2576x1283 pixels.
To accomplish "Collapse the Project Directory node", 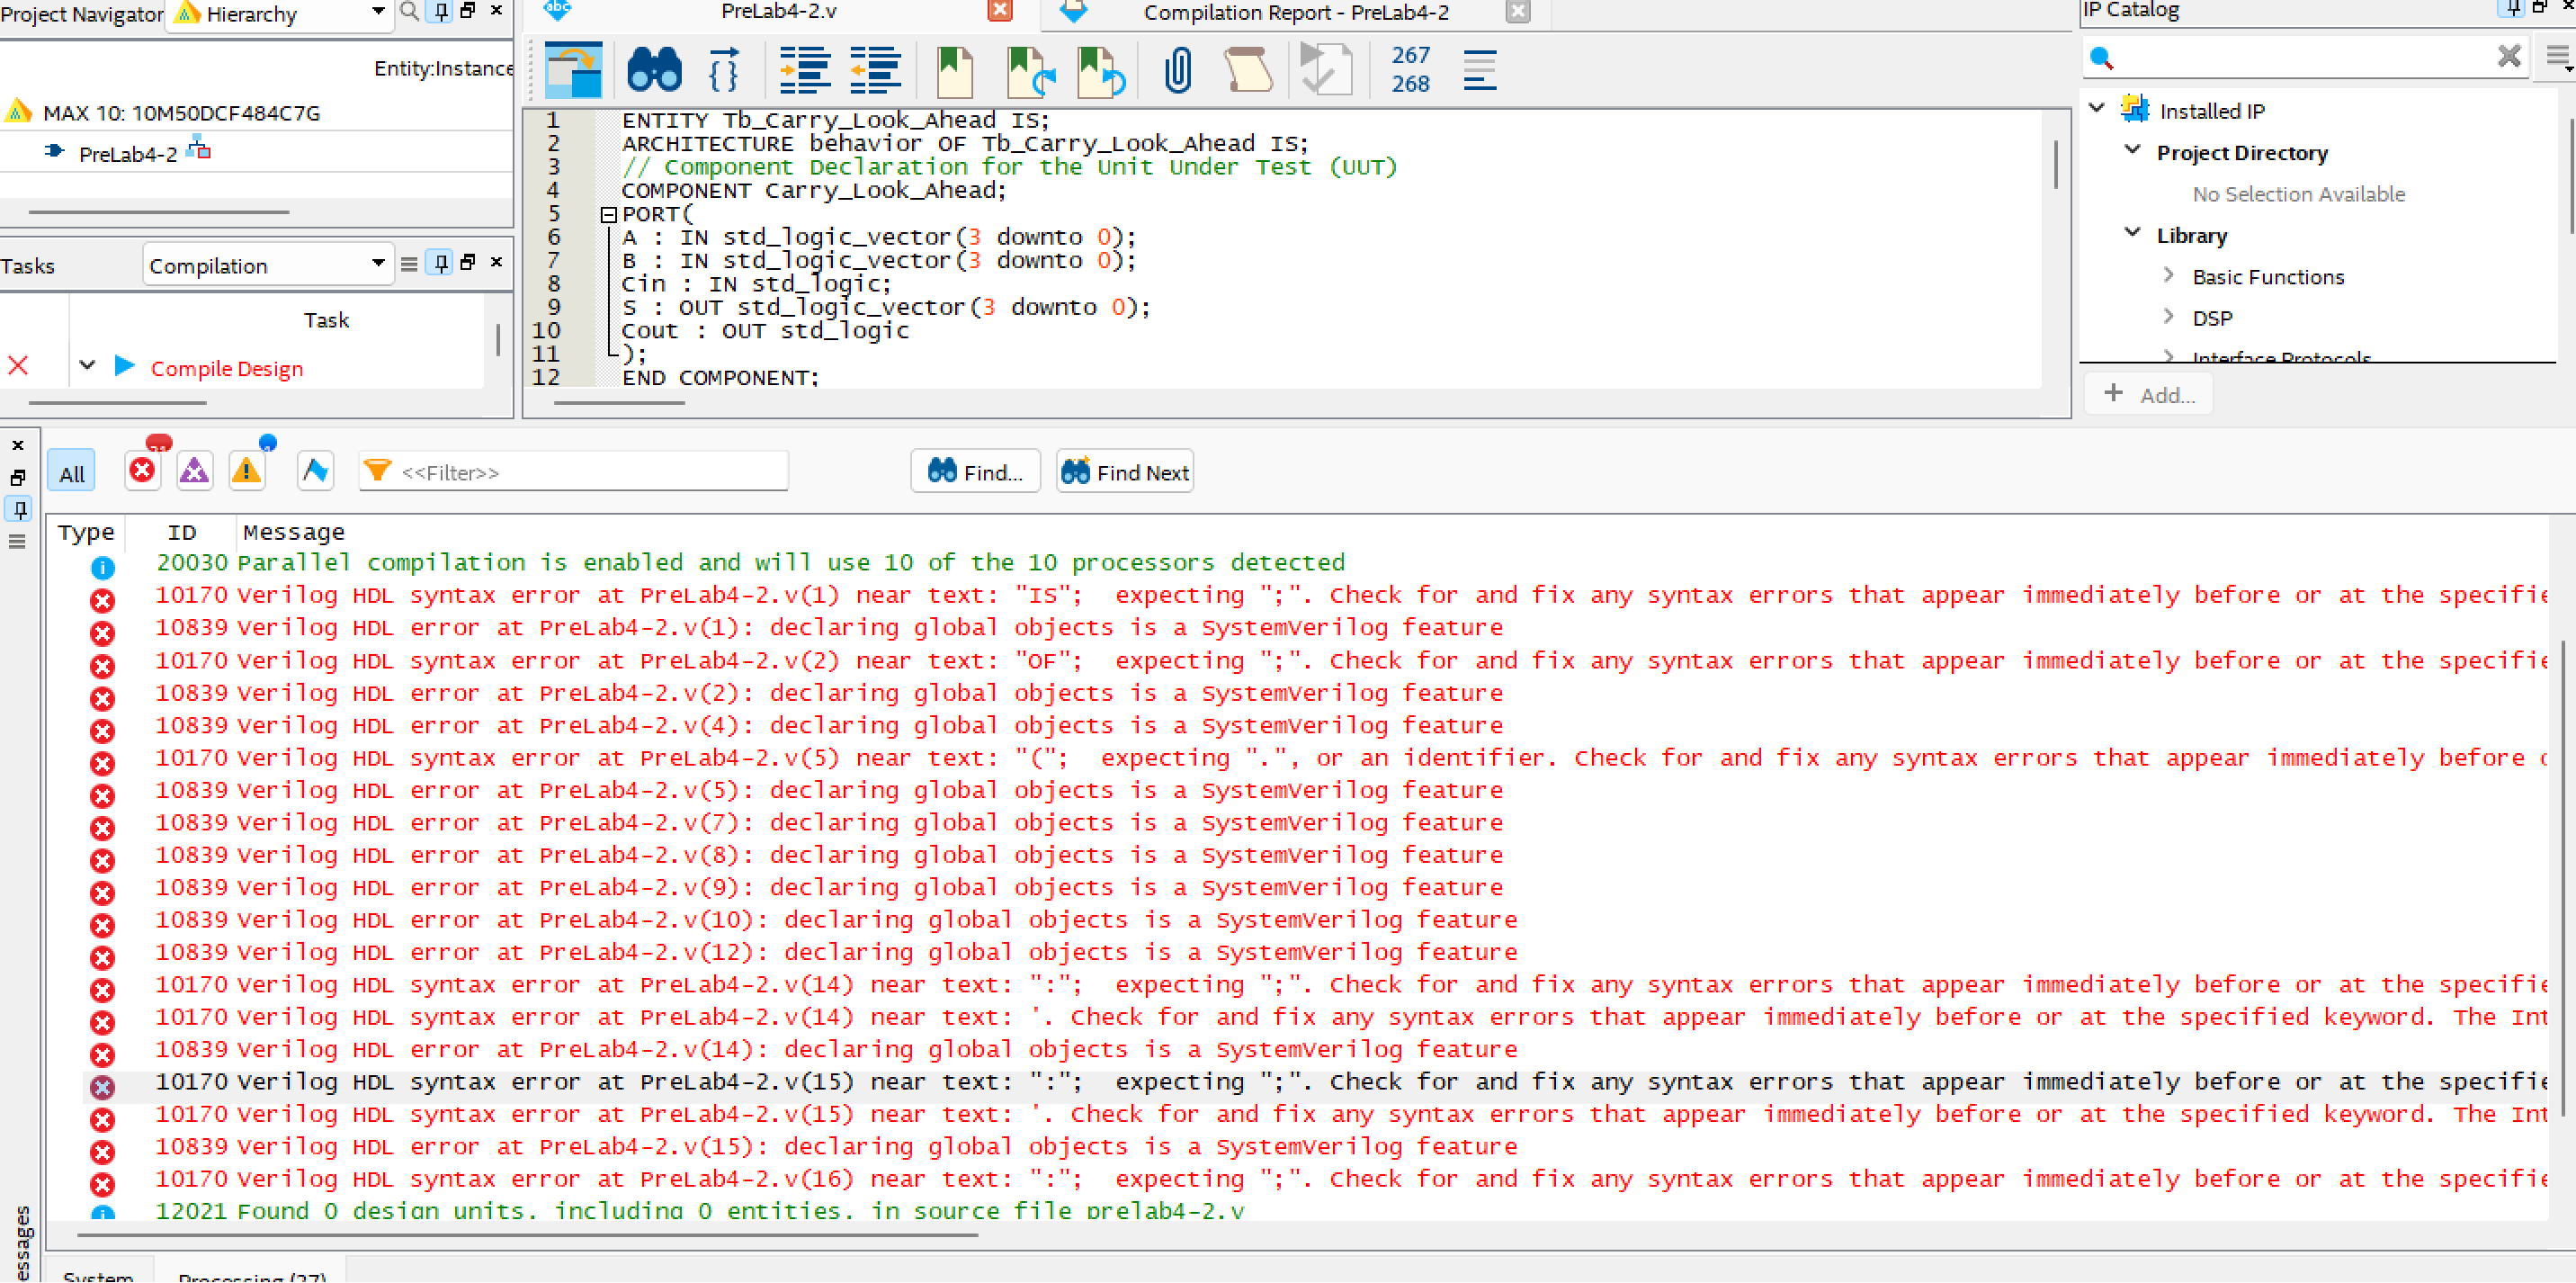I will pyautogui.click(x=2133, y=150).
